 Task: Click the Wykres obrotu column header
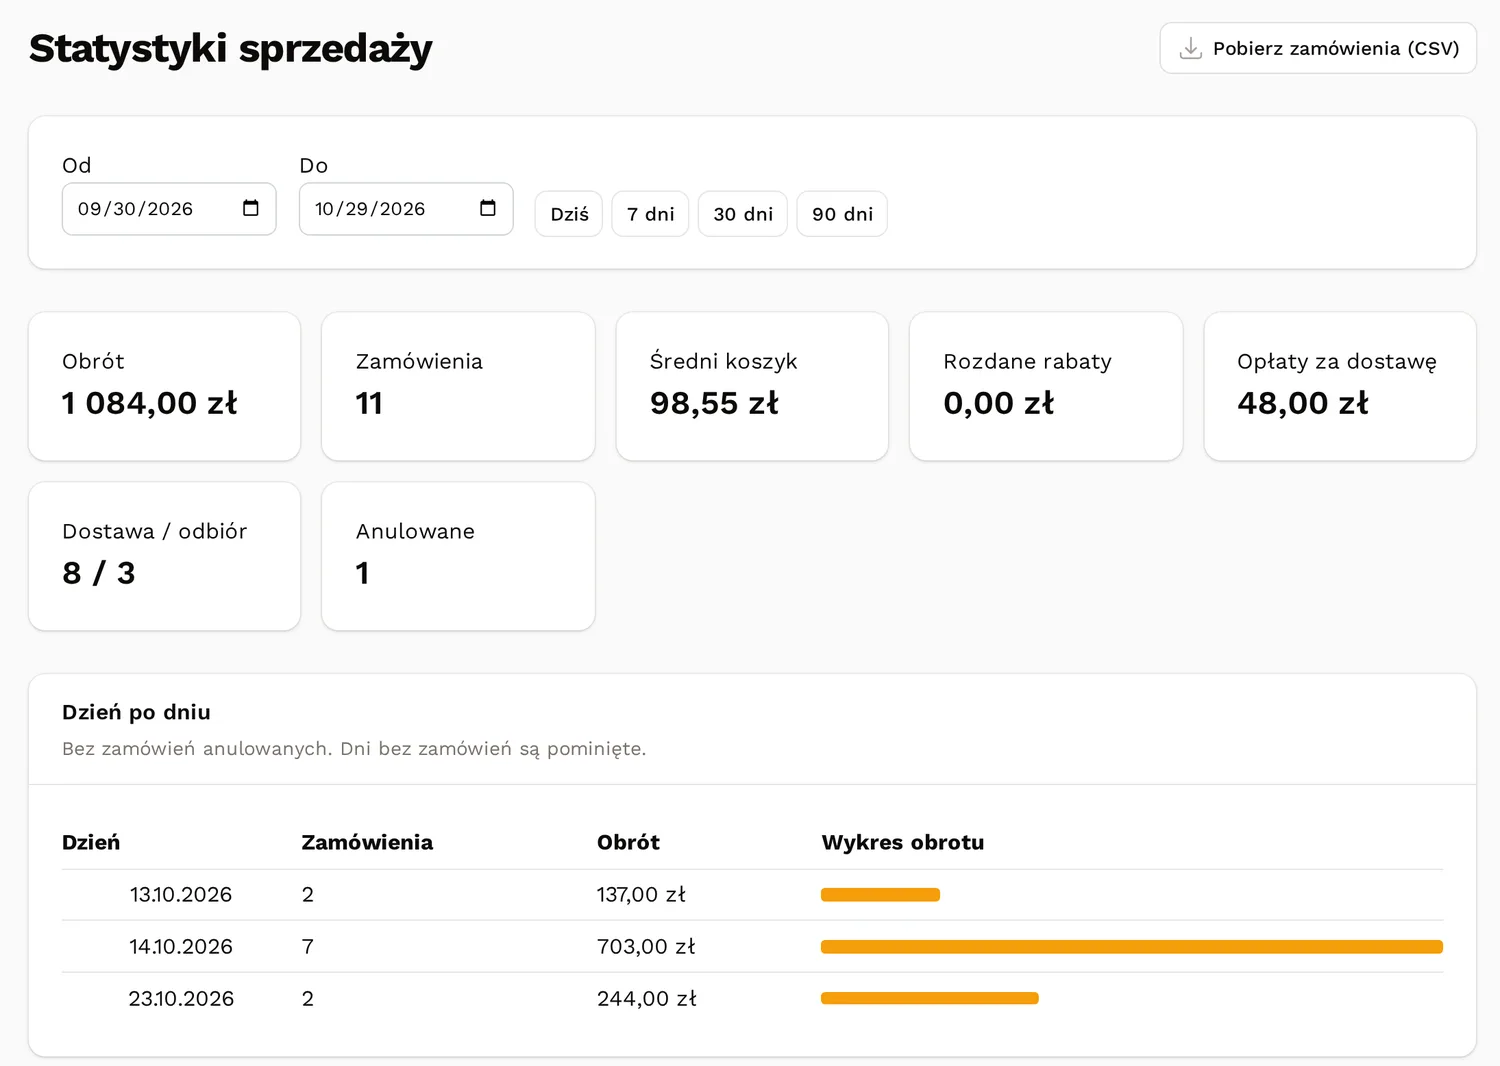point(903,842)
